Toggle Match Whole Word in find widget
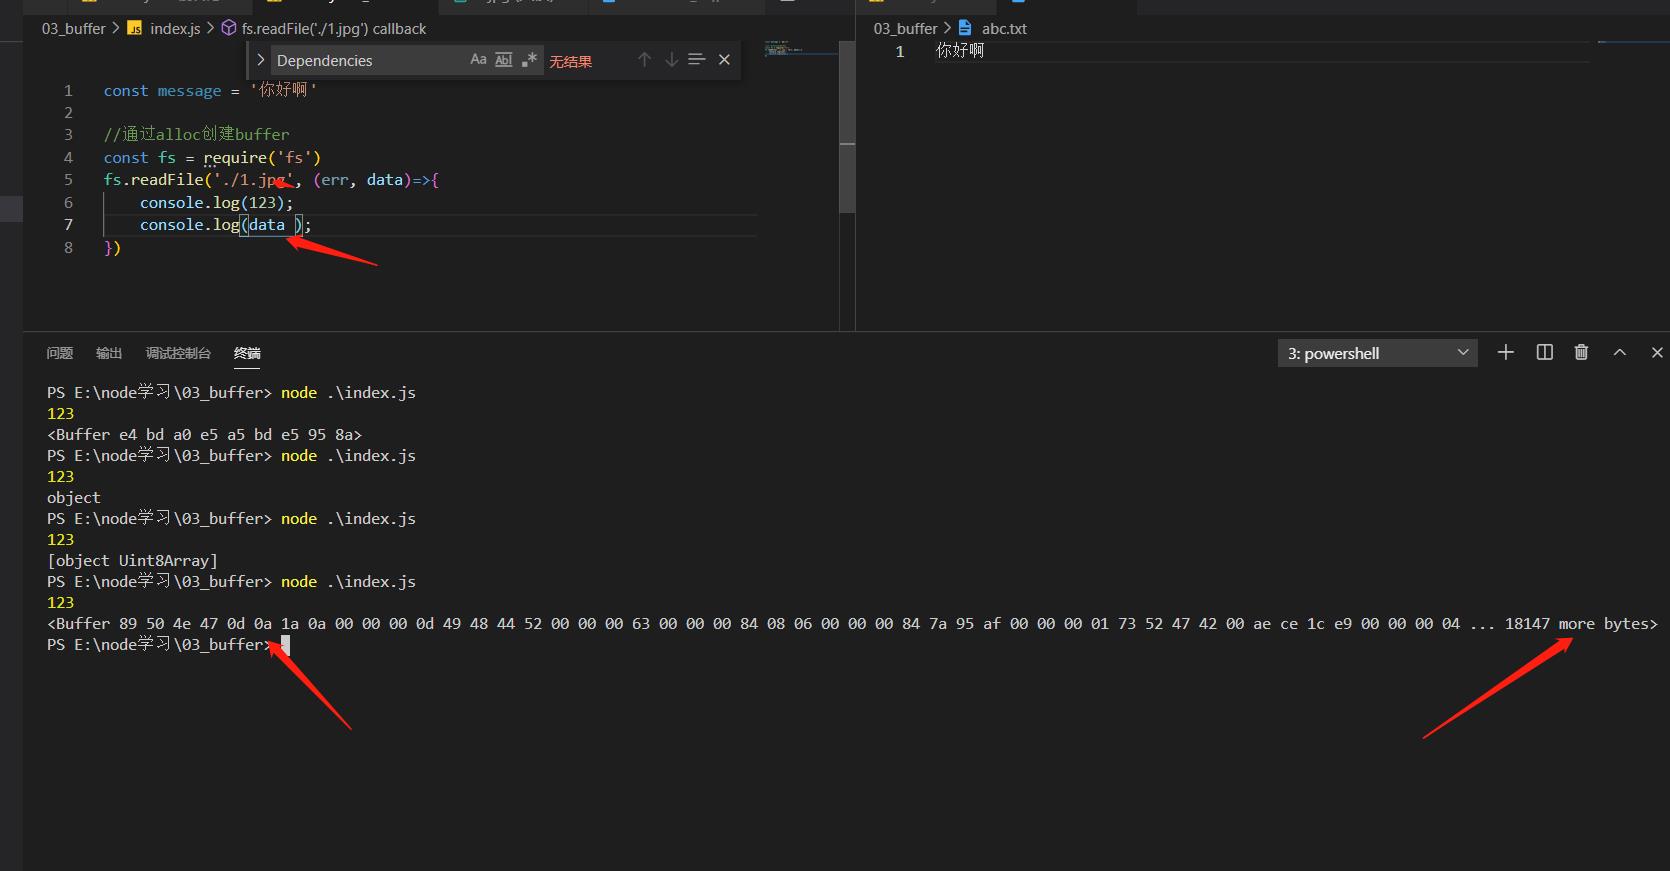 tap(504, 60)
